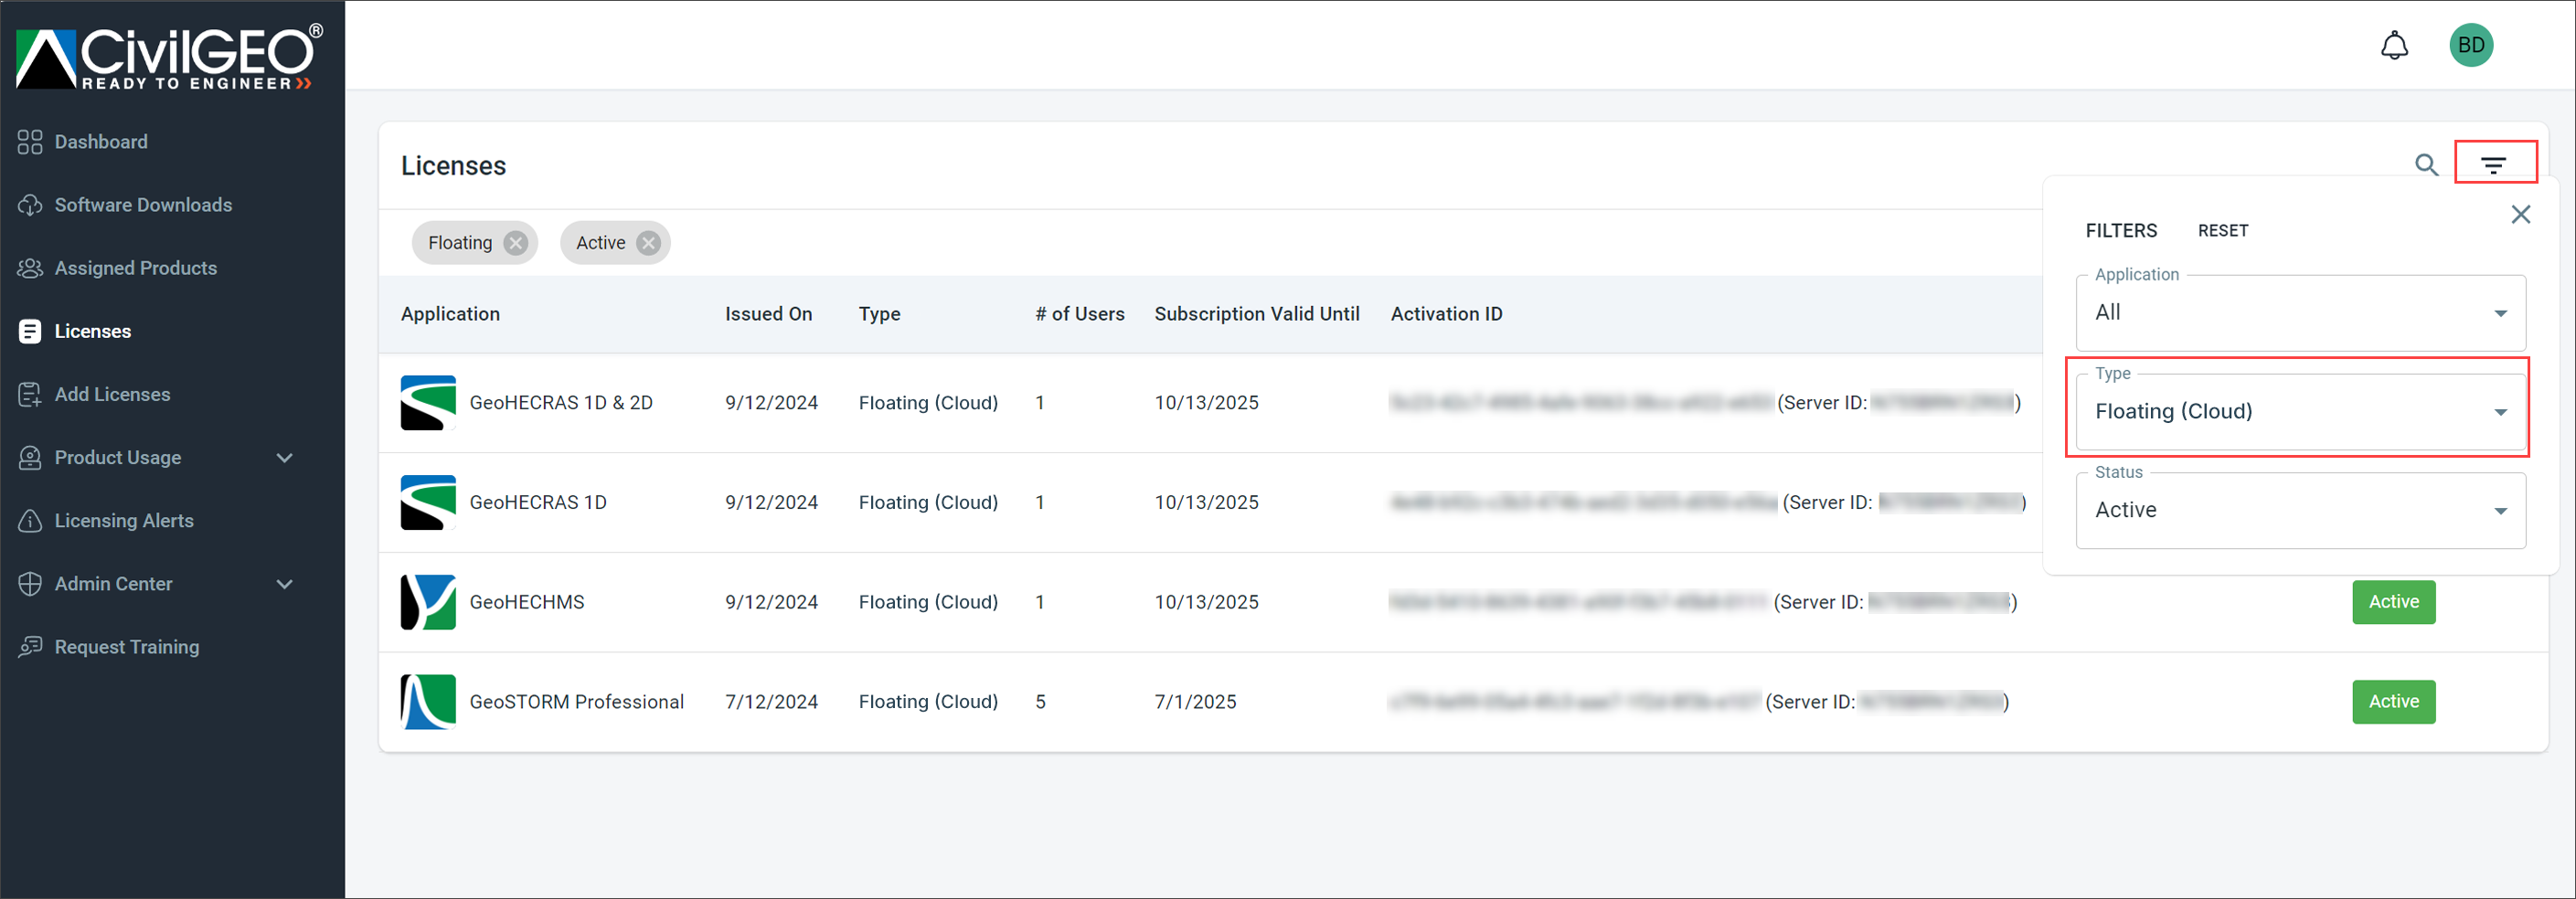Open the Type filter dropdown
The height and width of the screenshot is (899, 2576).
point(2299,412)
